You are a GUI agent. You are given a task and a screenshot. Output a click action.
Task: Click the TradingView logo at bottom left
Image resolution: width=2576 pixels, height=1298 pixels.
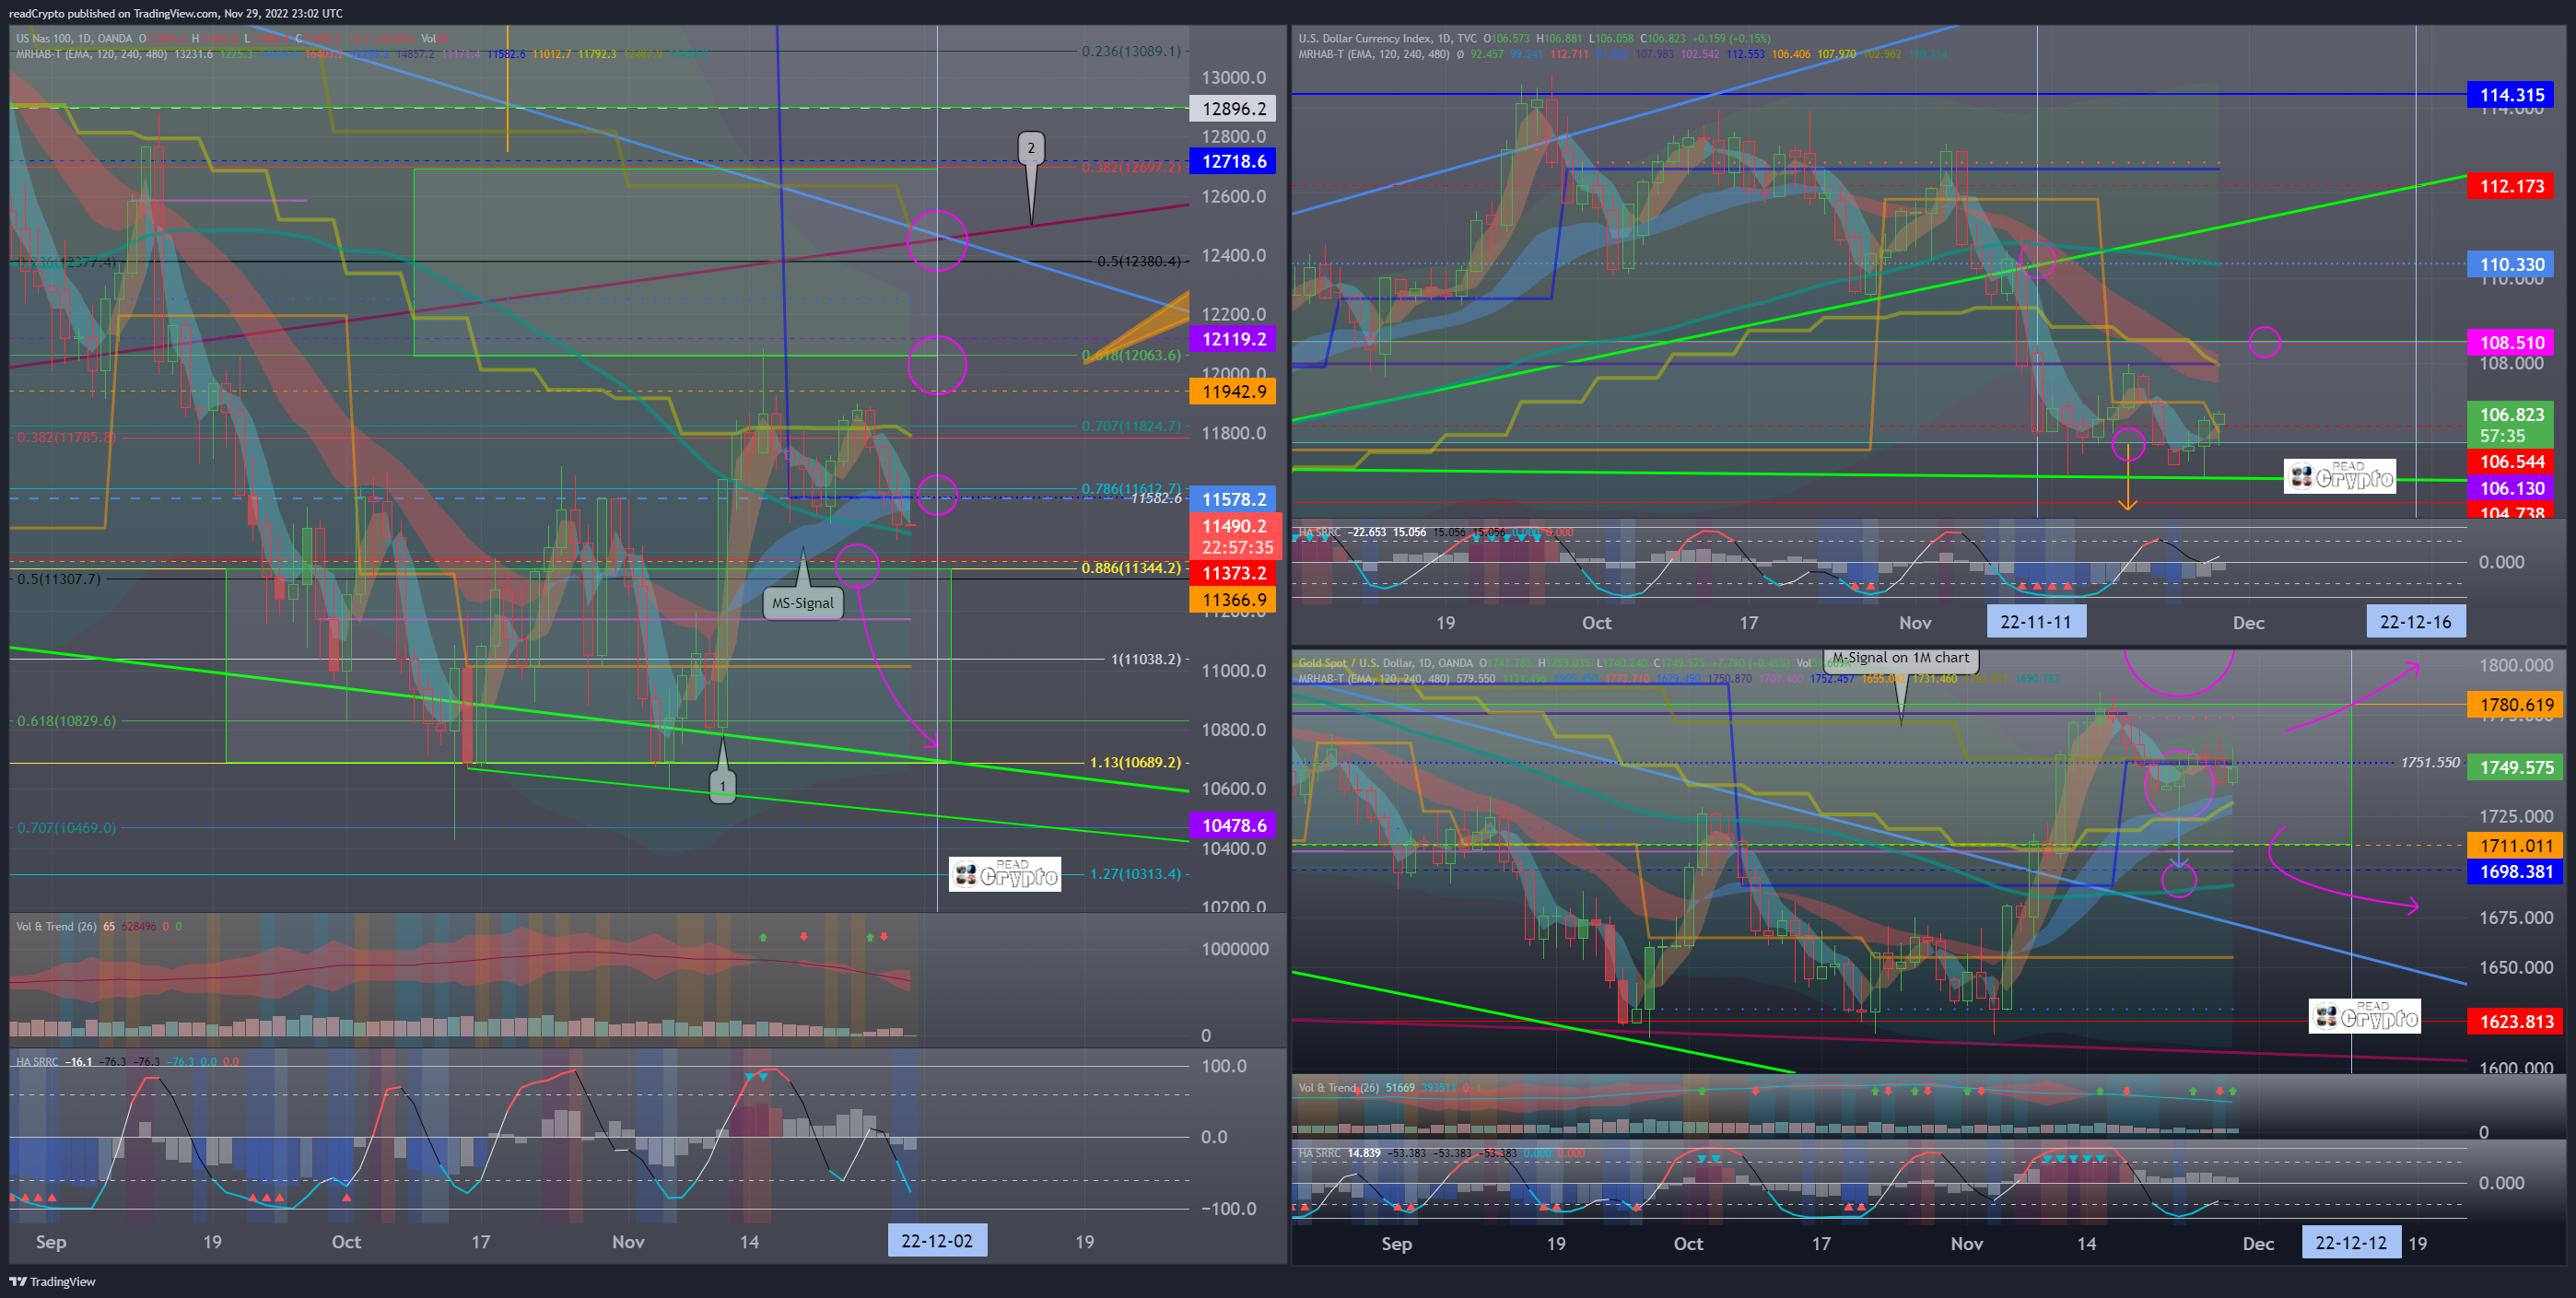[52, 1281]
